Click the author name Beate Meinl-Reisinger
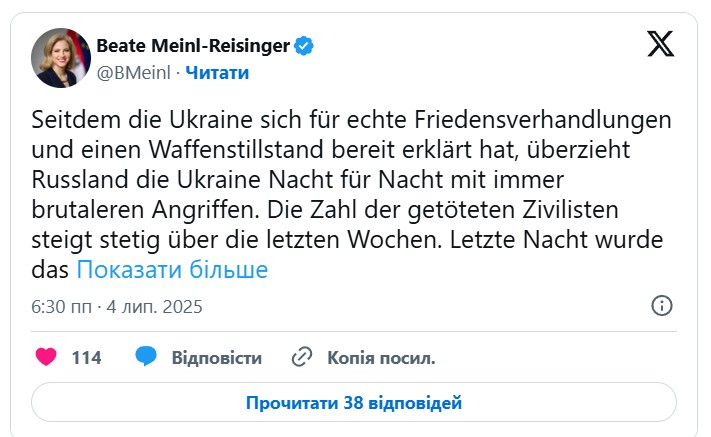This screenshot has height=437, width=711. (x=192, y=46)
